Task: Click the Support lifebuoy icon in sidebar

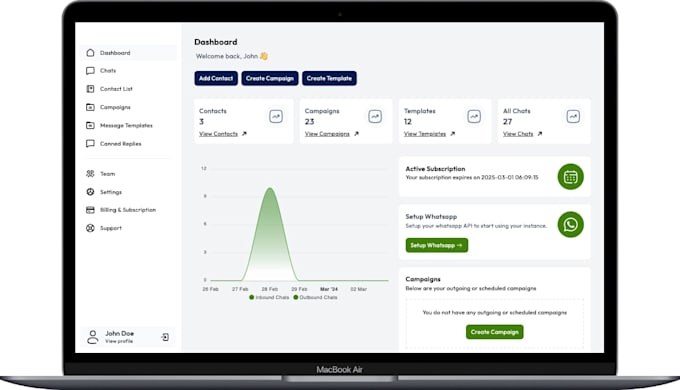Action: tap(90, 228)
